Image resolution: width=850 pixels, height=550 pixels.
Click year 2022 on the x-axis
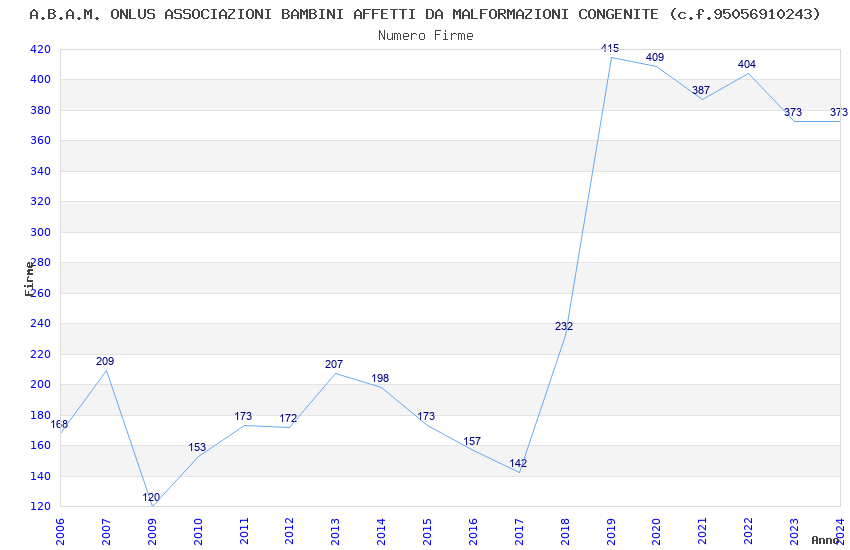749,532
